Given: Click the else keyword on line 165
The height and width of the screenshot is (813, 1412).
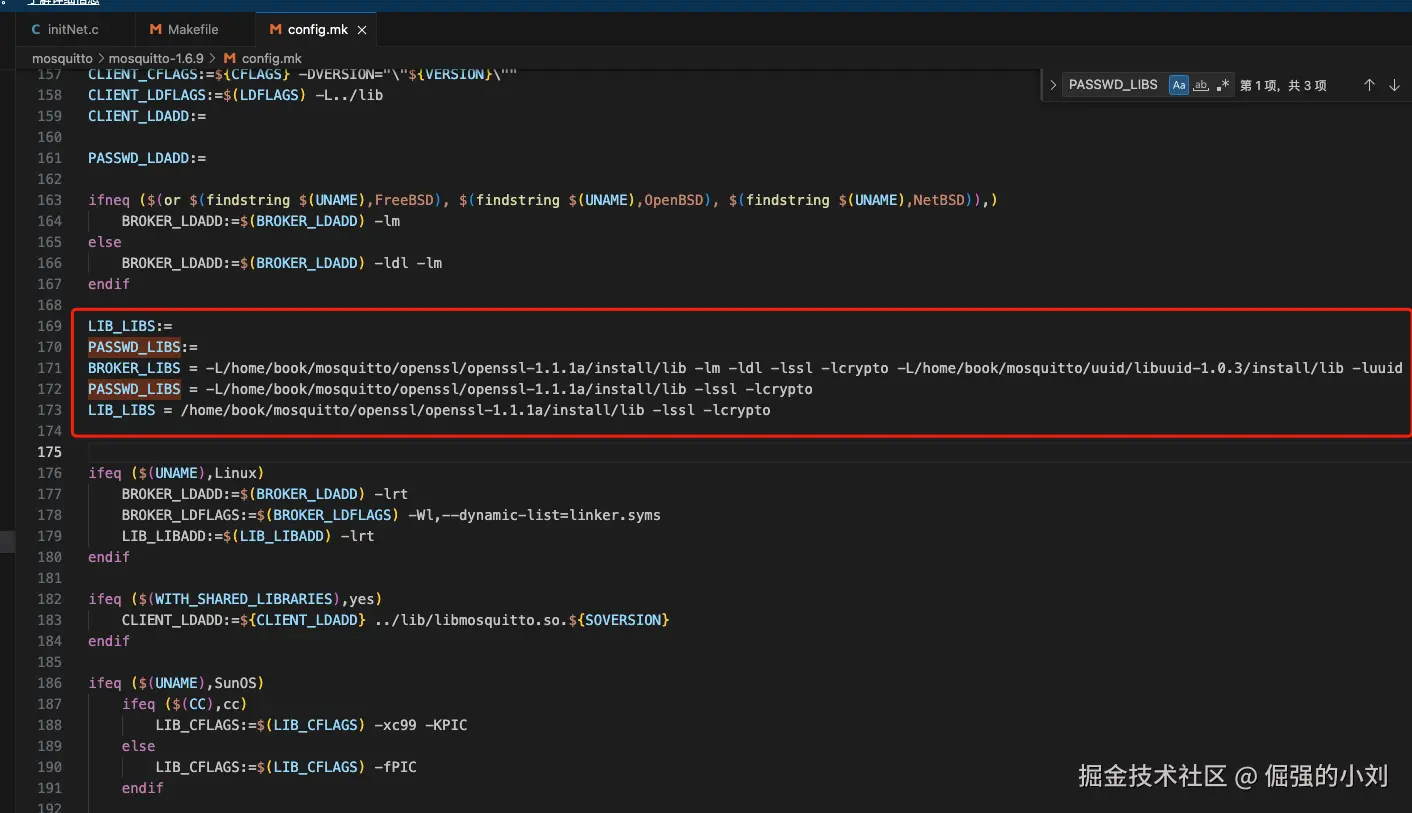Looking at the screenshot, I should tap(105, 242).
